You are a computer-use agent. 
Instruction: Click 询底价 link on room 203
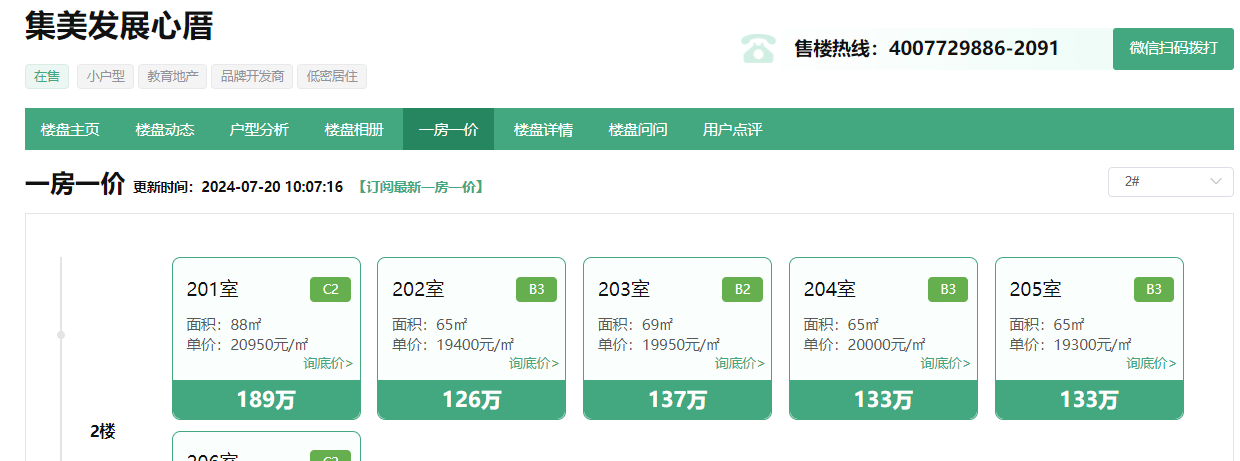tap(739, 363)
